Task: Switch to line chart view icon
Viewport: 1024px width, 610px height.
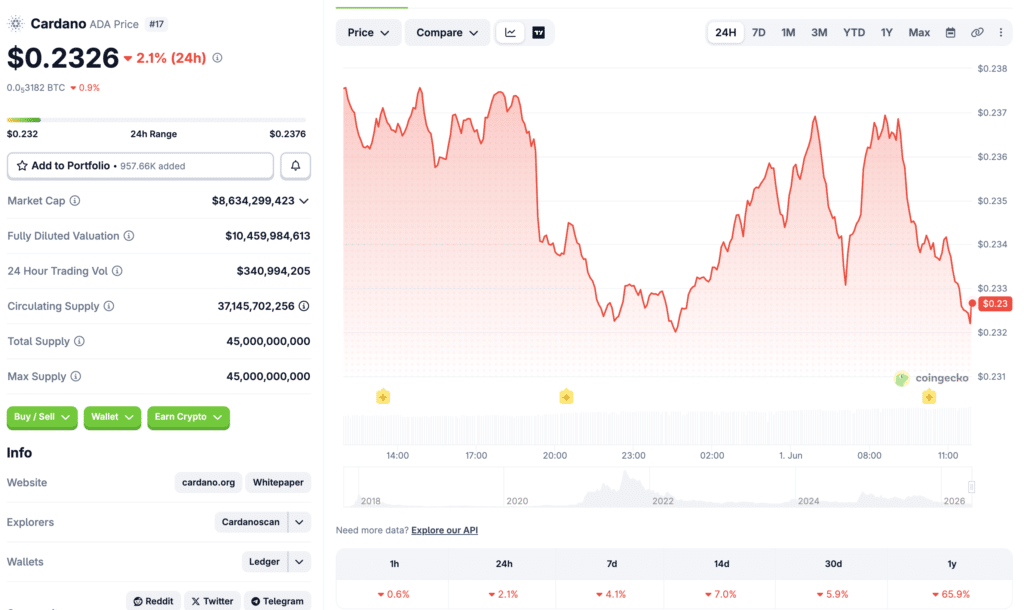Action: pyautogui.click(x=510, y=33)
